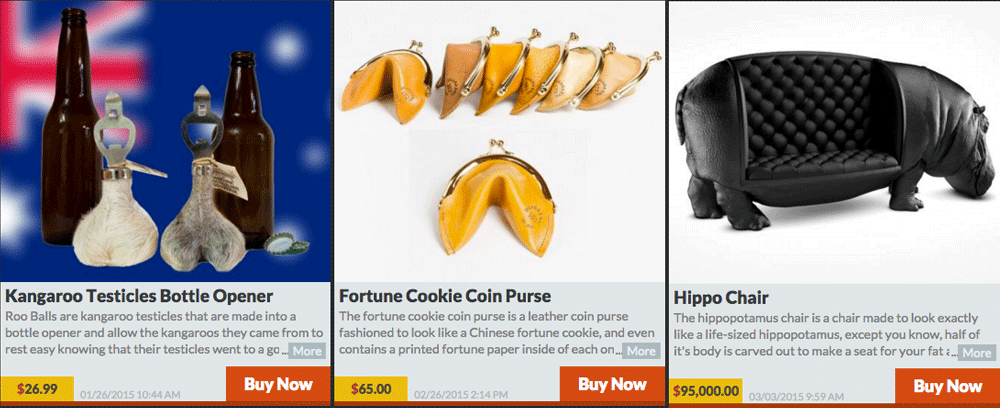The height and width of the screenshot is (408, 1000).
Task: Select the $95,000.00 price tag
Action: pos(705,391)
